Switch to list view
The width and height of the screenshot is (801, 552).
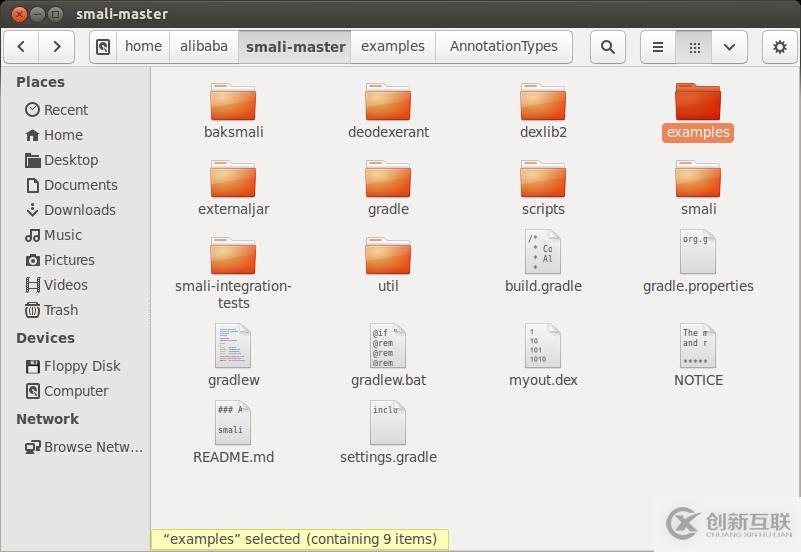click(658, 47)
